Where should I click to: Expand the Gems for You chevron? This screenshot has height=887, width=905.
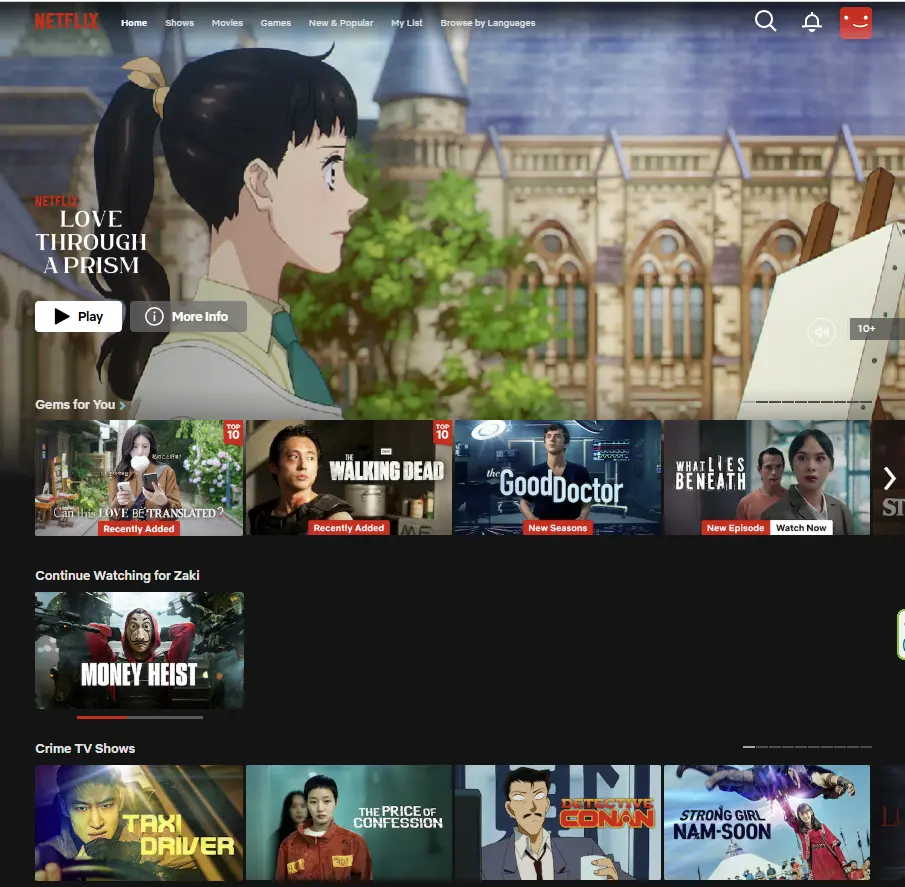pyautogui.click(x=122, y=406)
